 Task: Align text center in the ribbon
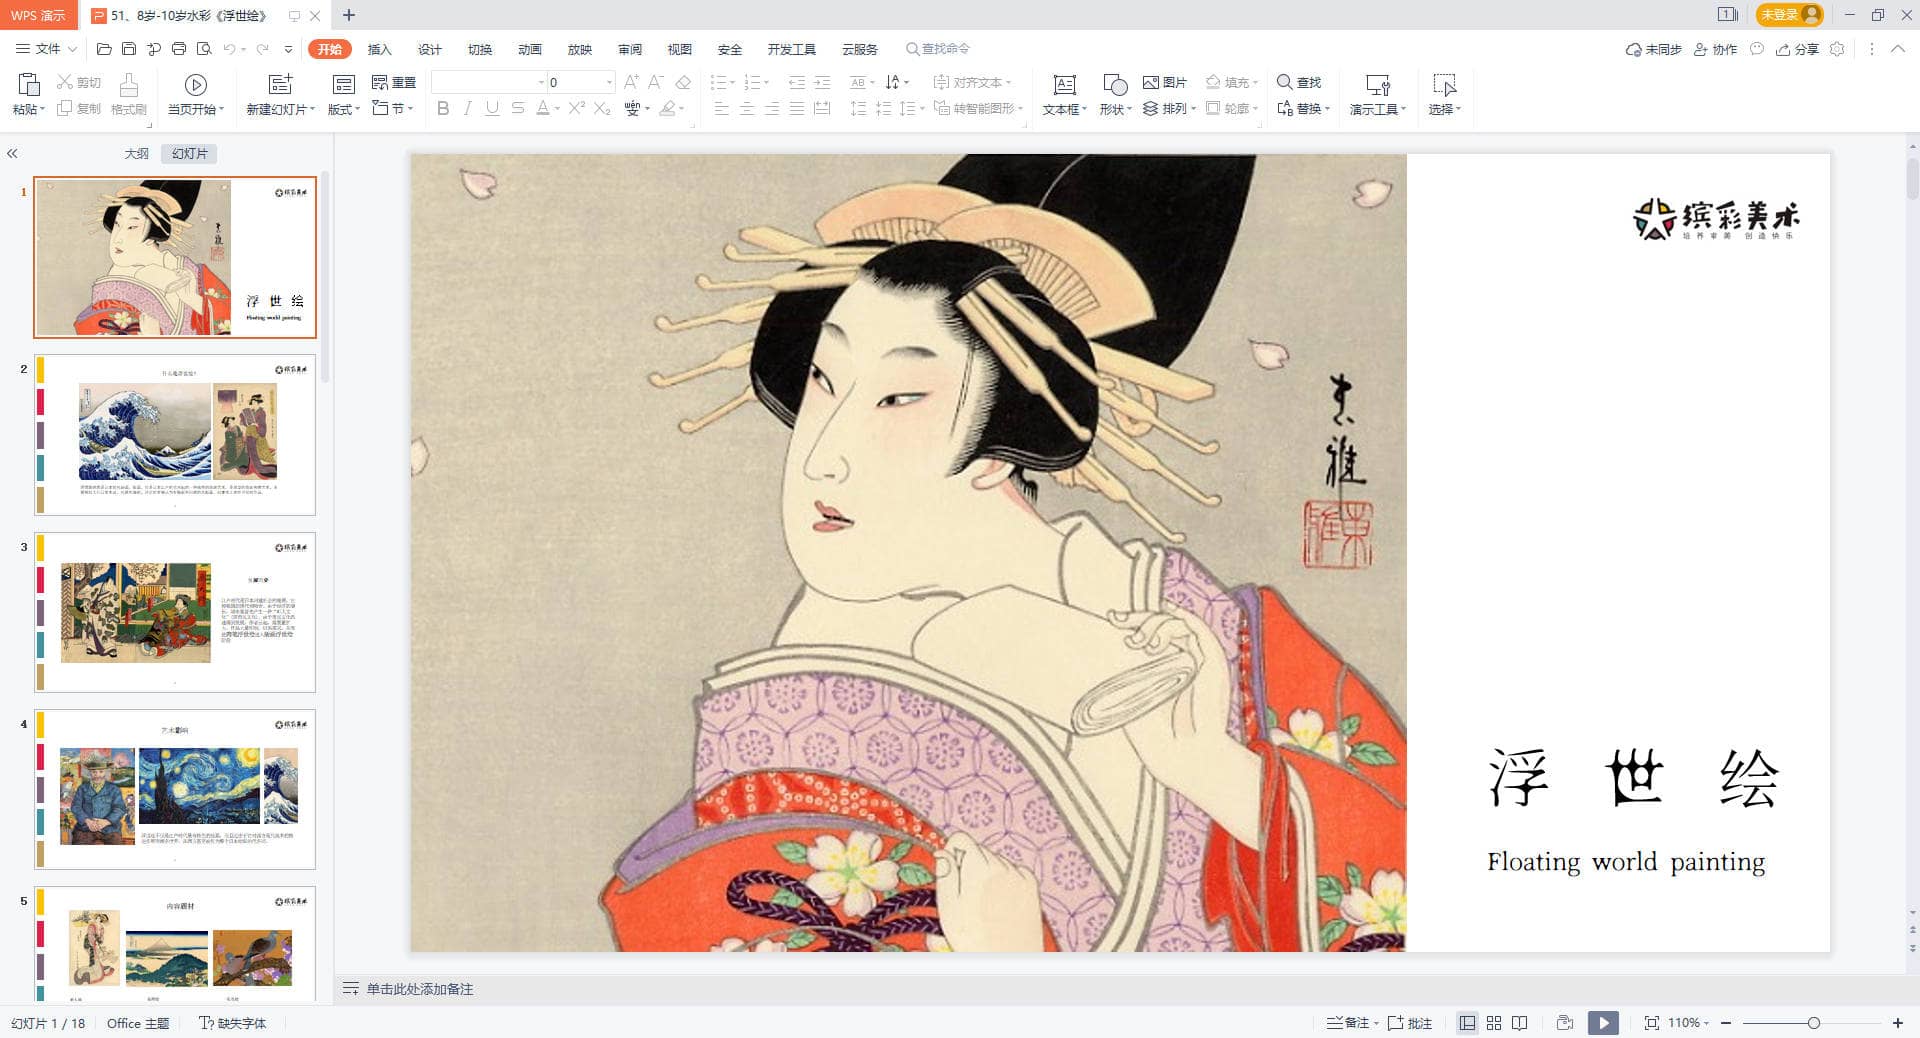point(747,108)
